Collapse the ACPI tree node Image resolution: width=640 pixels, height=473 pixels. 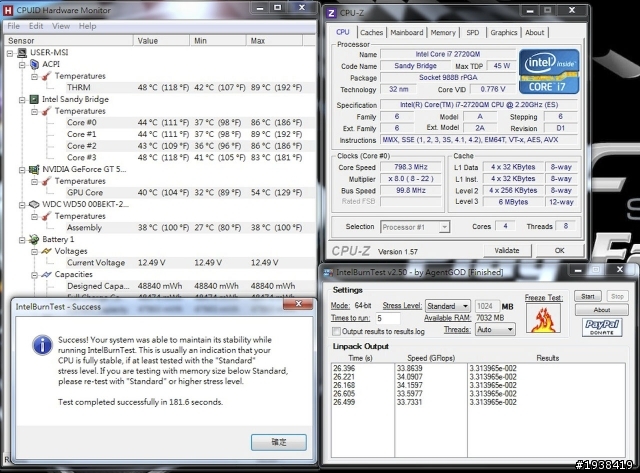(x=22, y=64)
